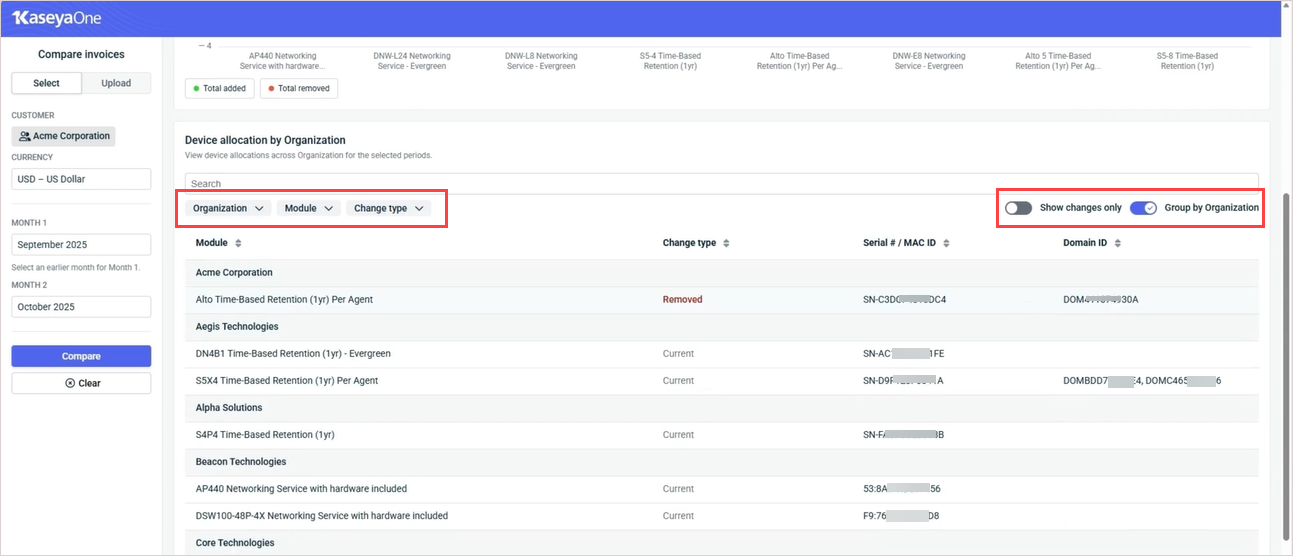Sort by Change type column sort icon
The width and height of the screenshot is (1293, 556).
click(726, 243)
